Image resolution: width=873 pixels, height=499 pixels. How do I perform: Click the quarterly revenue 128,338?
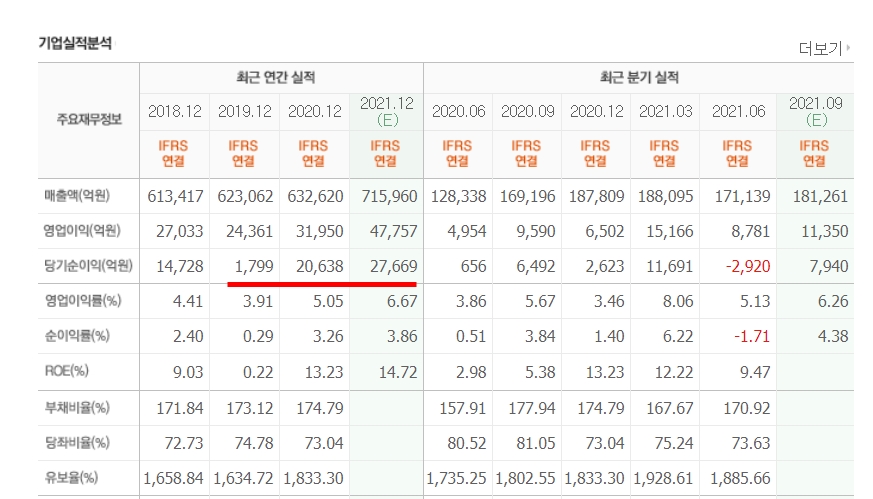tap(458, 197)
